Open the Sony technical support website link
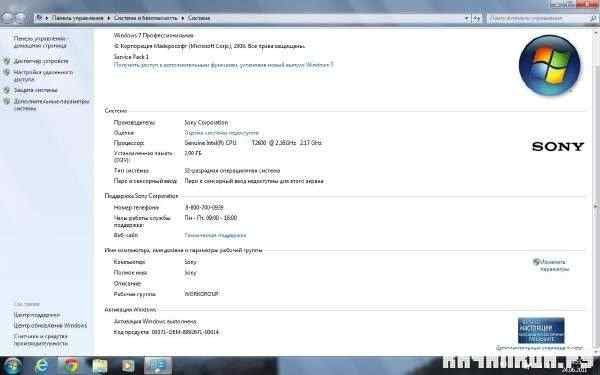 215,235
